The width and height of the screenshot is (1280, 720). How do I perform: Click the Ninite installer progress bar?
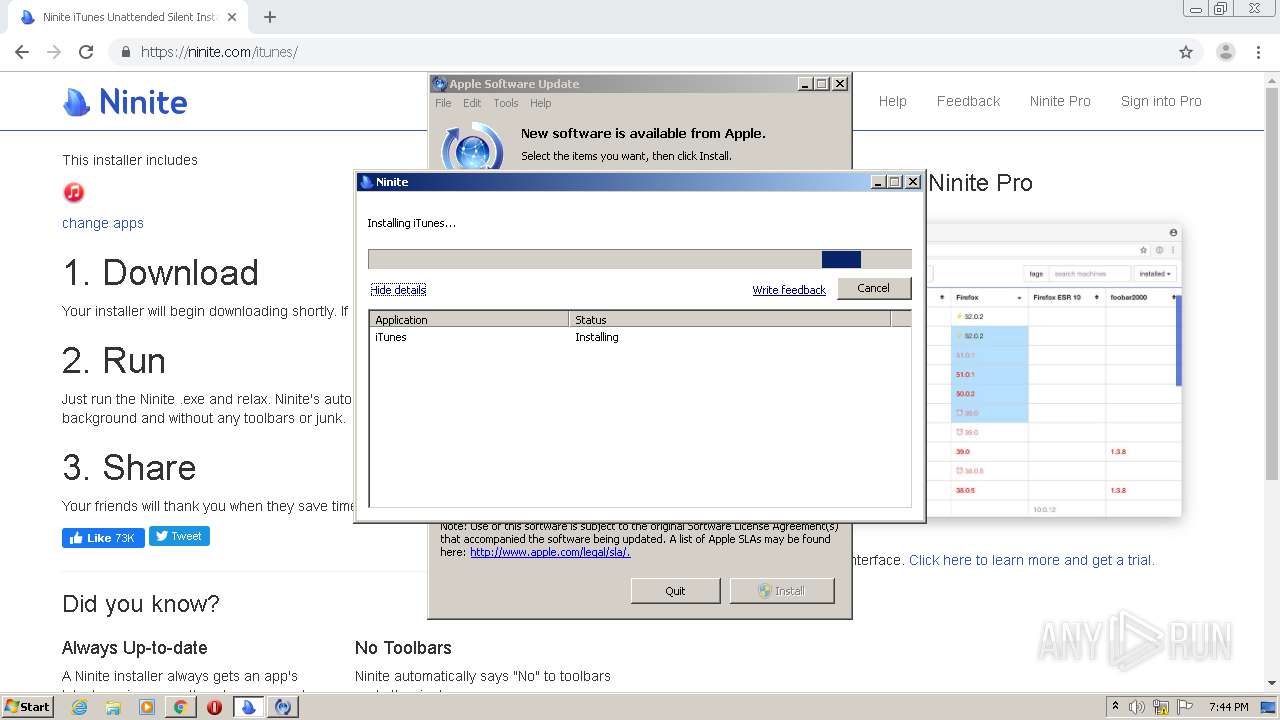pos(640,259)
